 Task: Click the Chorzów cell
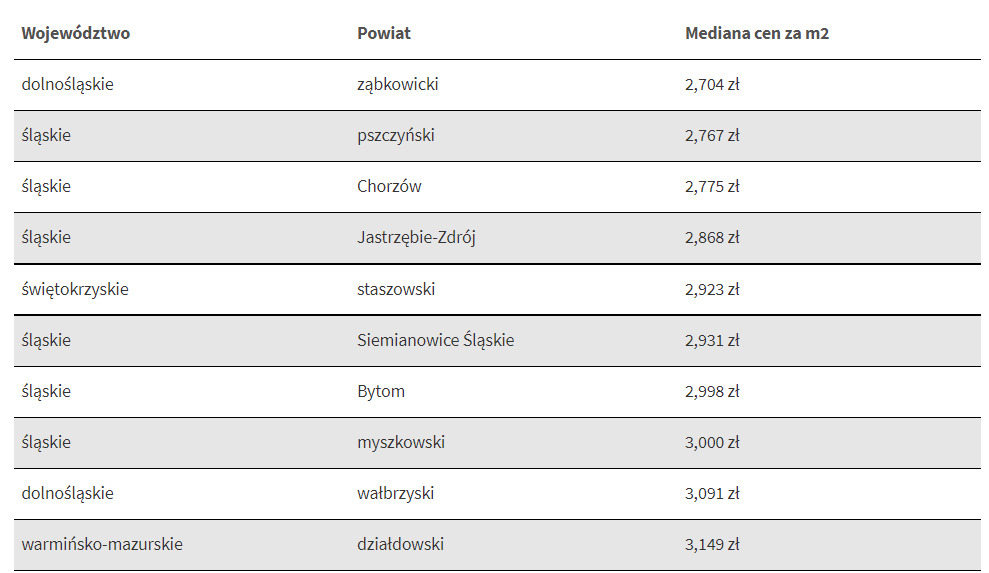click(389, 186)
